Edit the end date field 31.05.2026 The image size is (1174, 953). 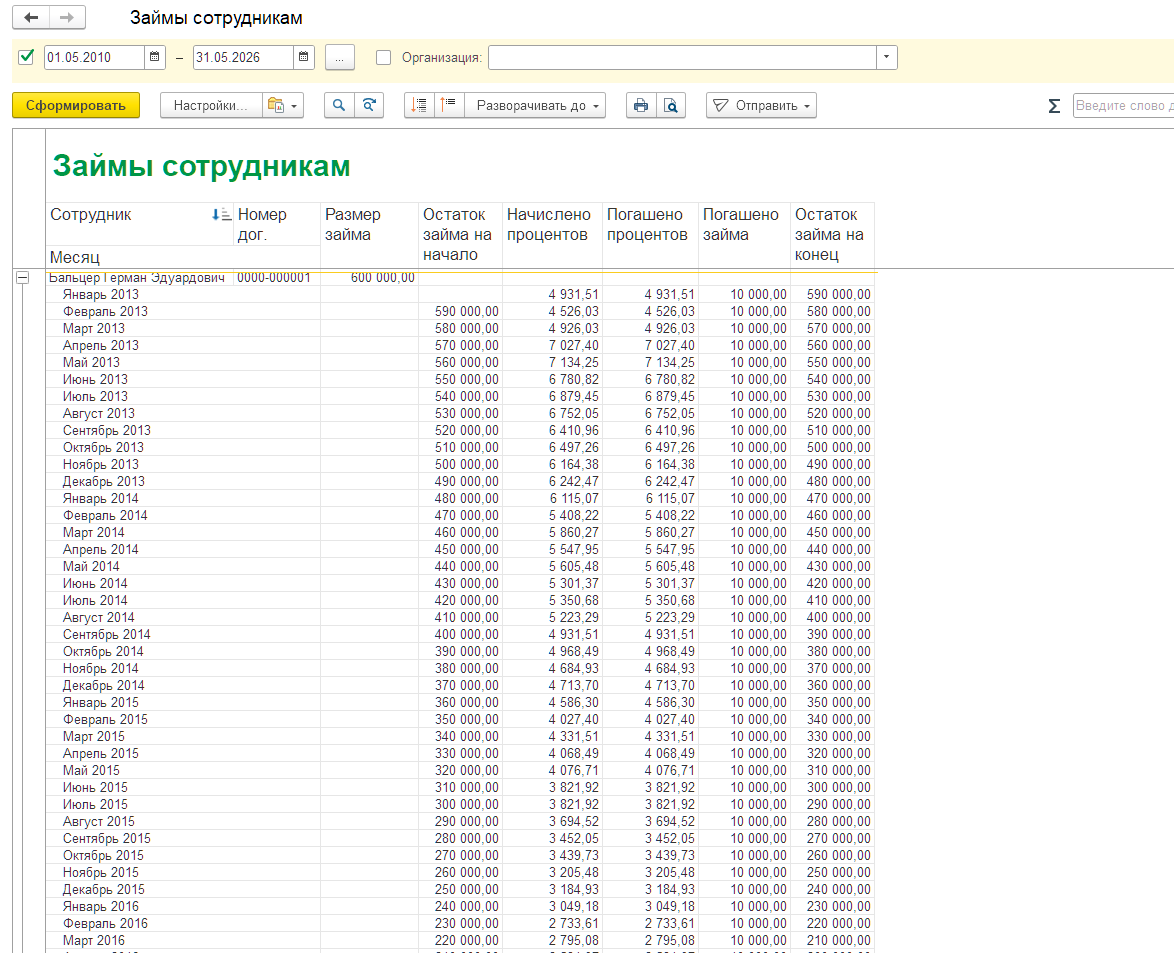pos(243,58)
